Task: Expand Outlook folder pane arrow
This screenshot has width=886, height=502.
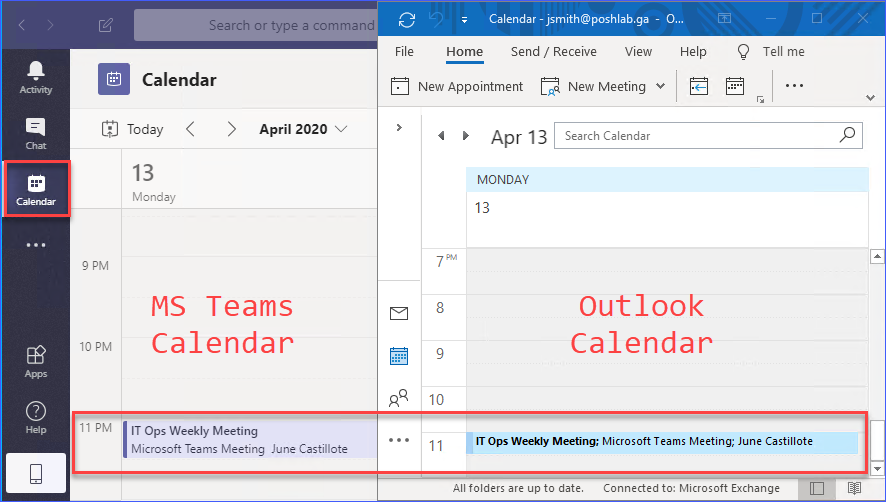Action: (399, 128)
